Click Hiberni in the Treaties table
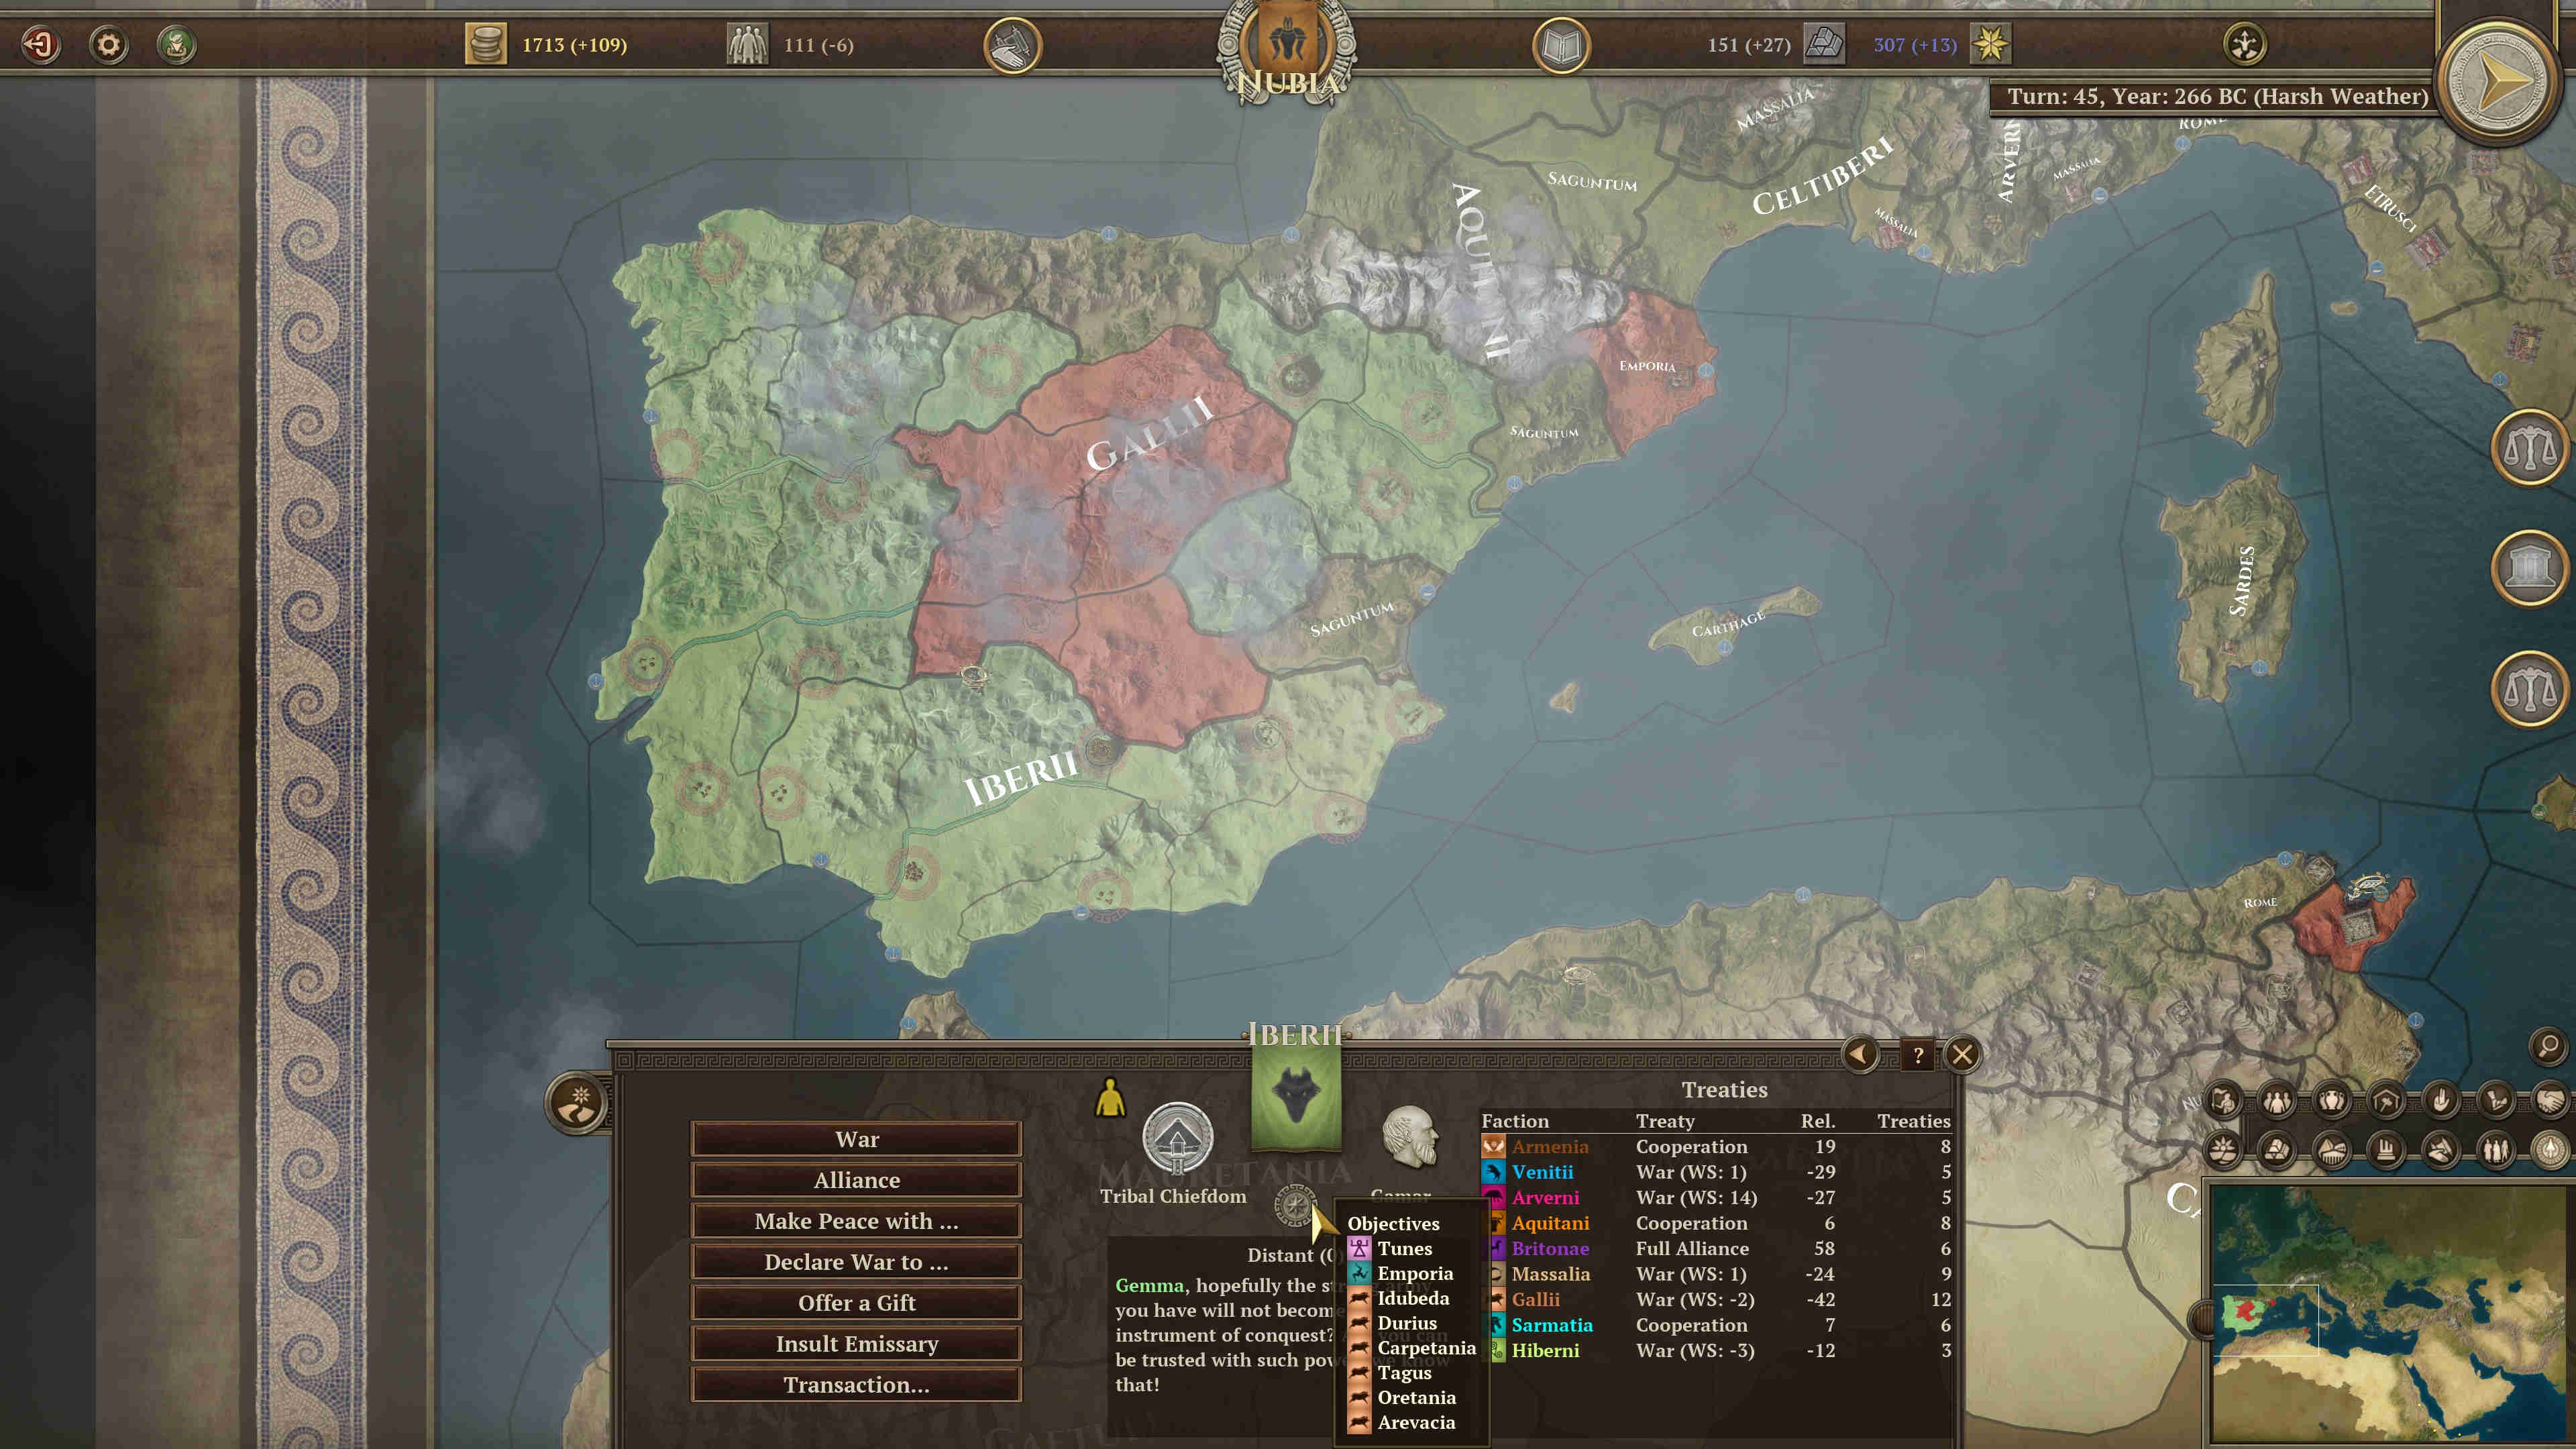 (1715, 1351)
